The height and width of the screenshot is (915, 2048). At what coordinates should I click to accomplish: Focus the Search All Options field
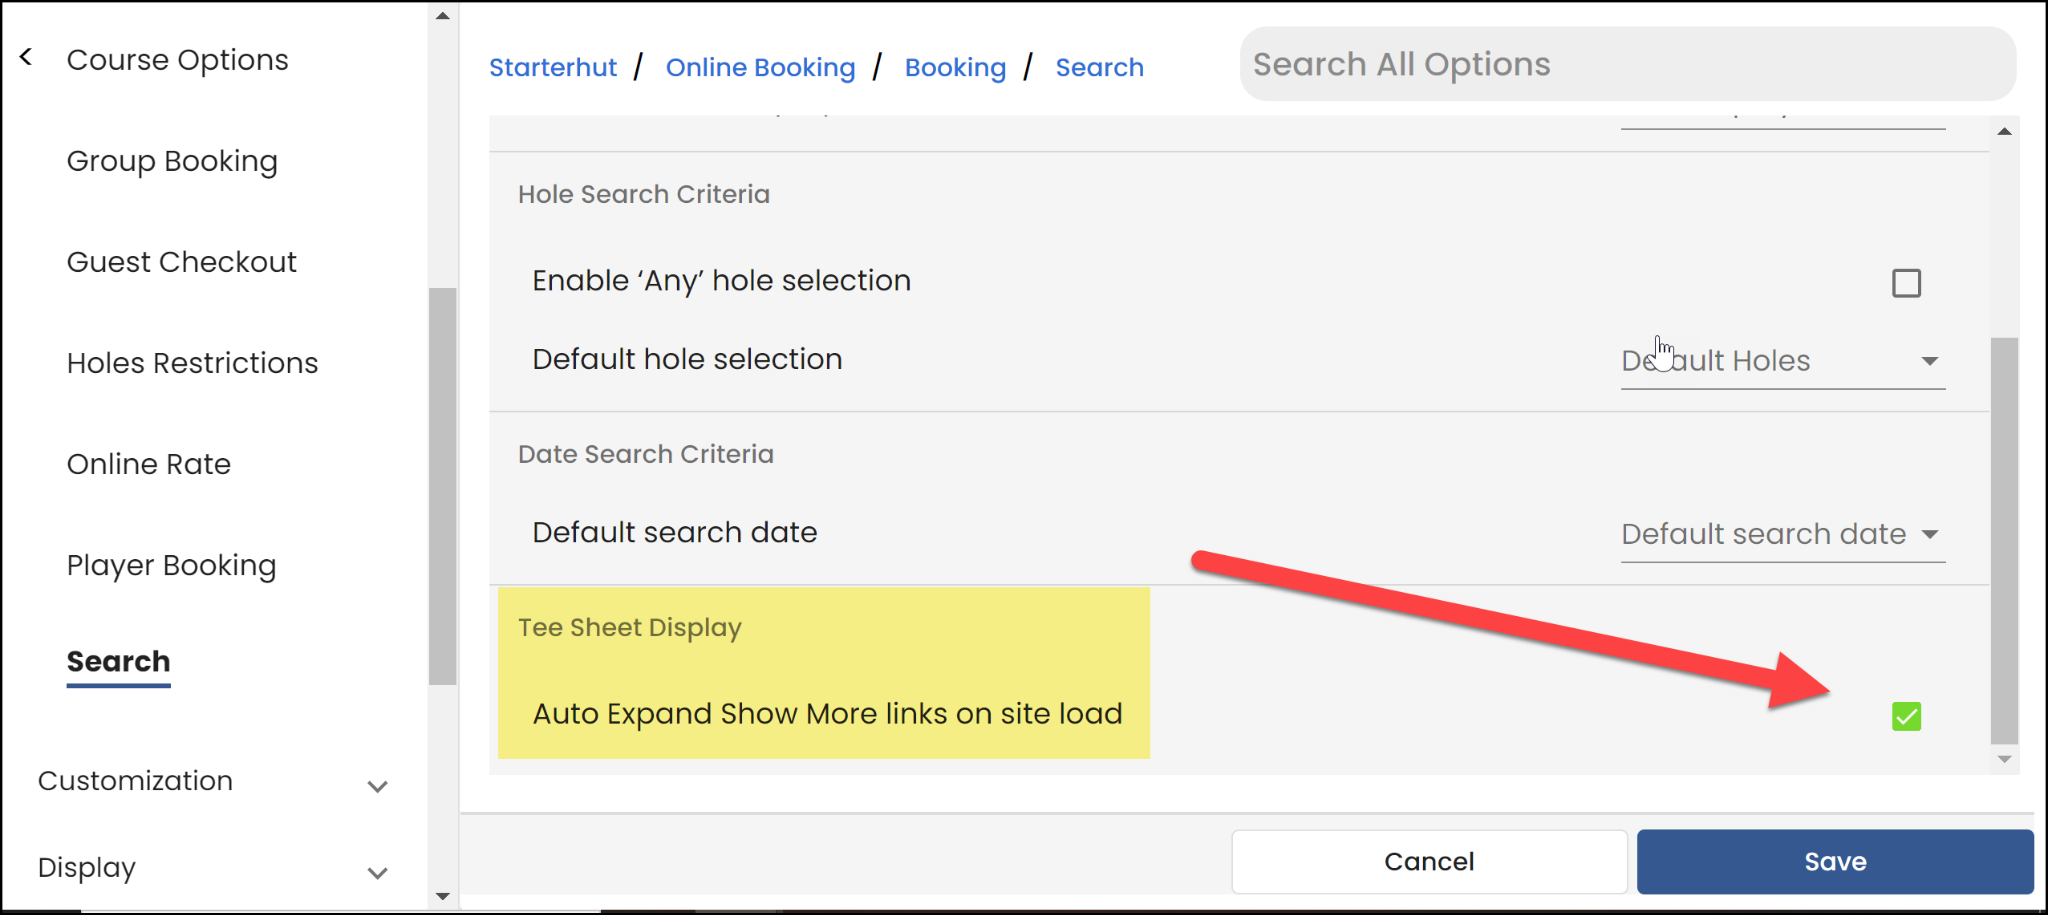(1627, 64)
